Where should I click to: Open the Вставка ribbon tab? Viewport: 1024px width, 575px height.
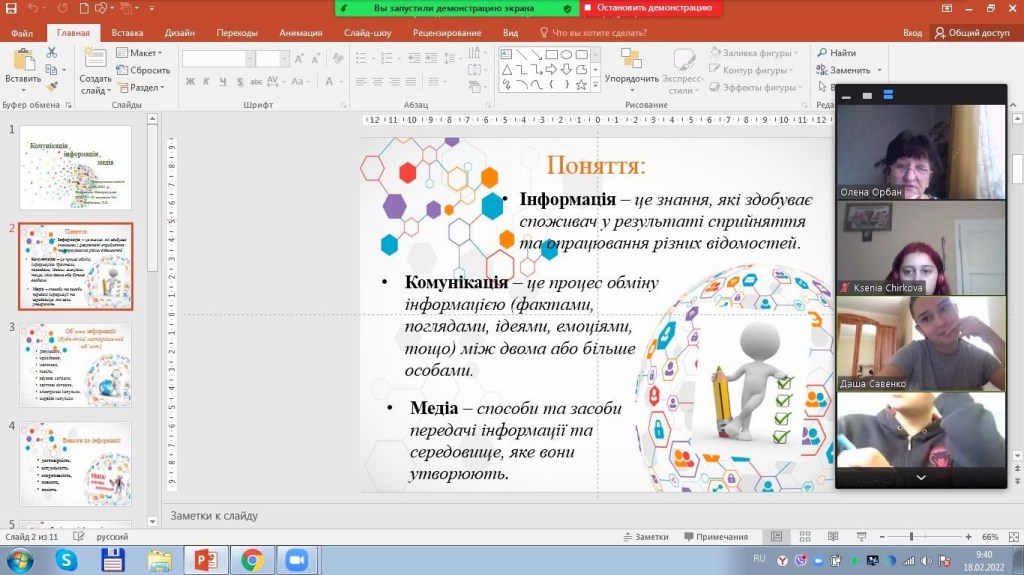tap(127, 32)
